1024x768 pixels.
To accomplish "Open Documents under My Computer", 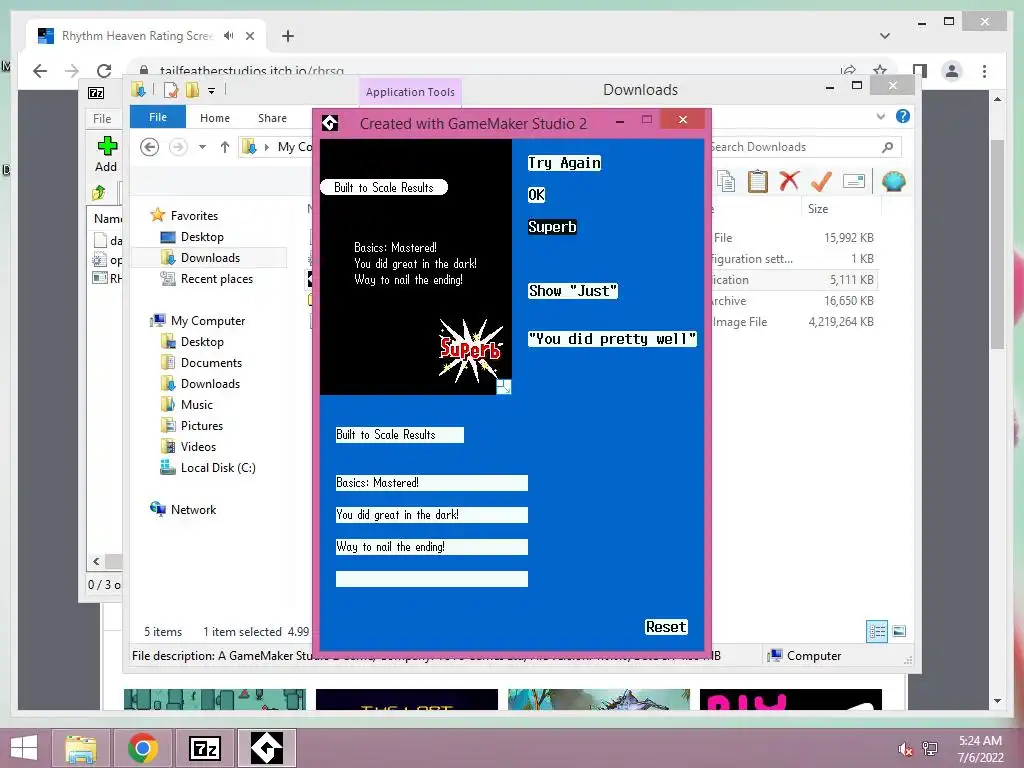I will click(x=211, y=362).
